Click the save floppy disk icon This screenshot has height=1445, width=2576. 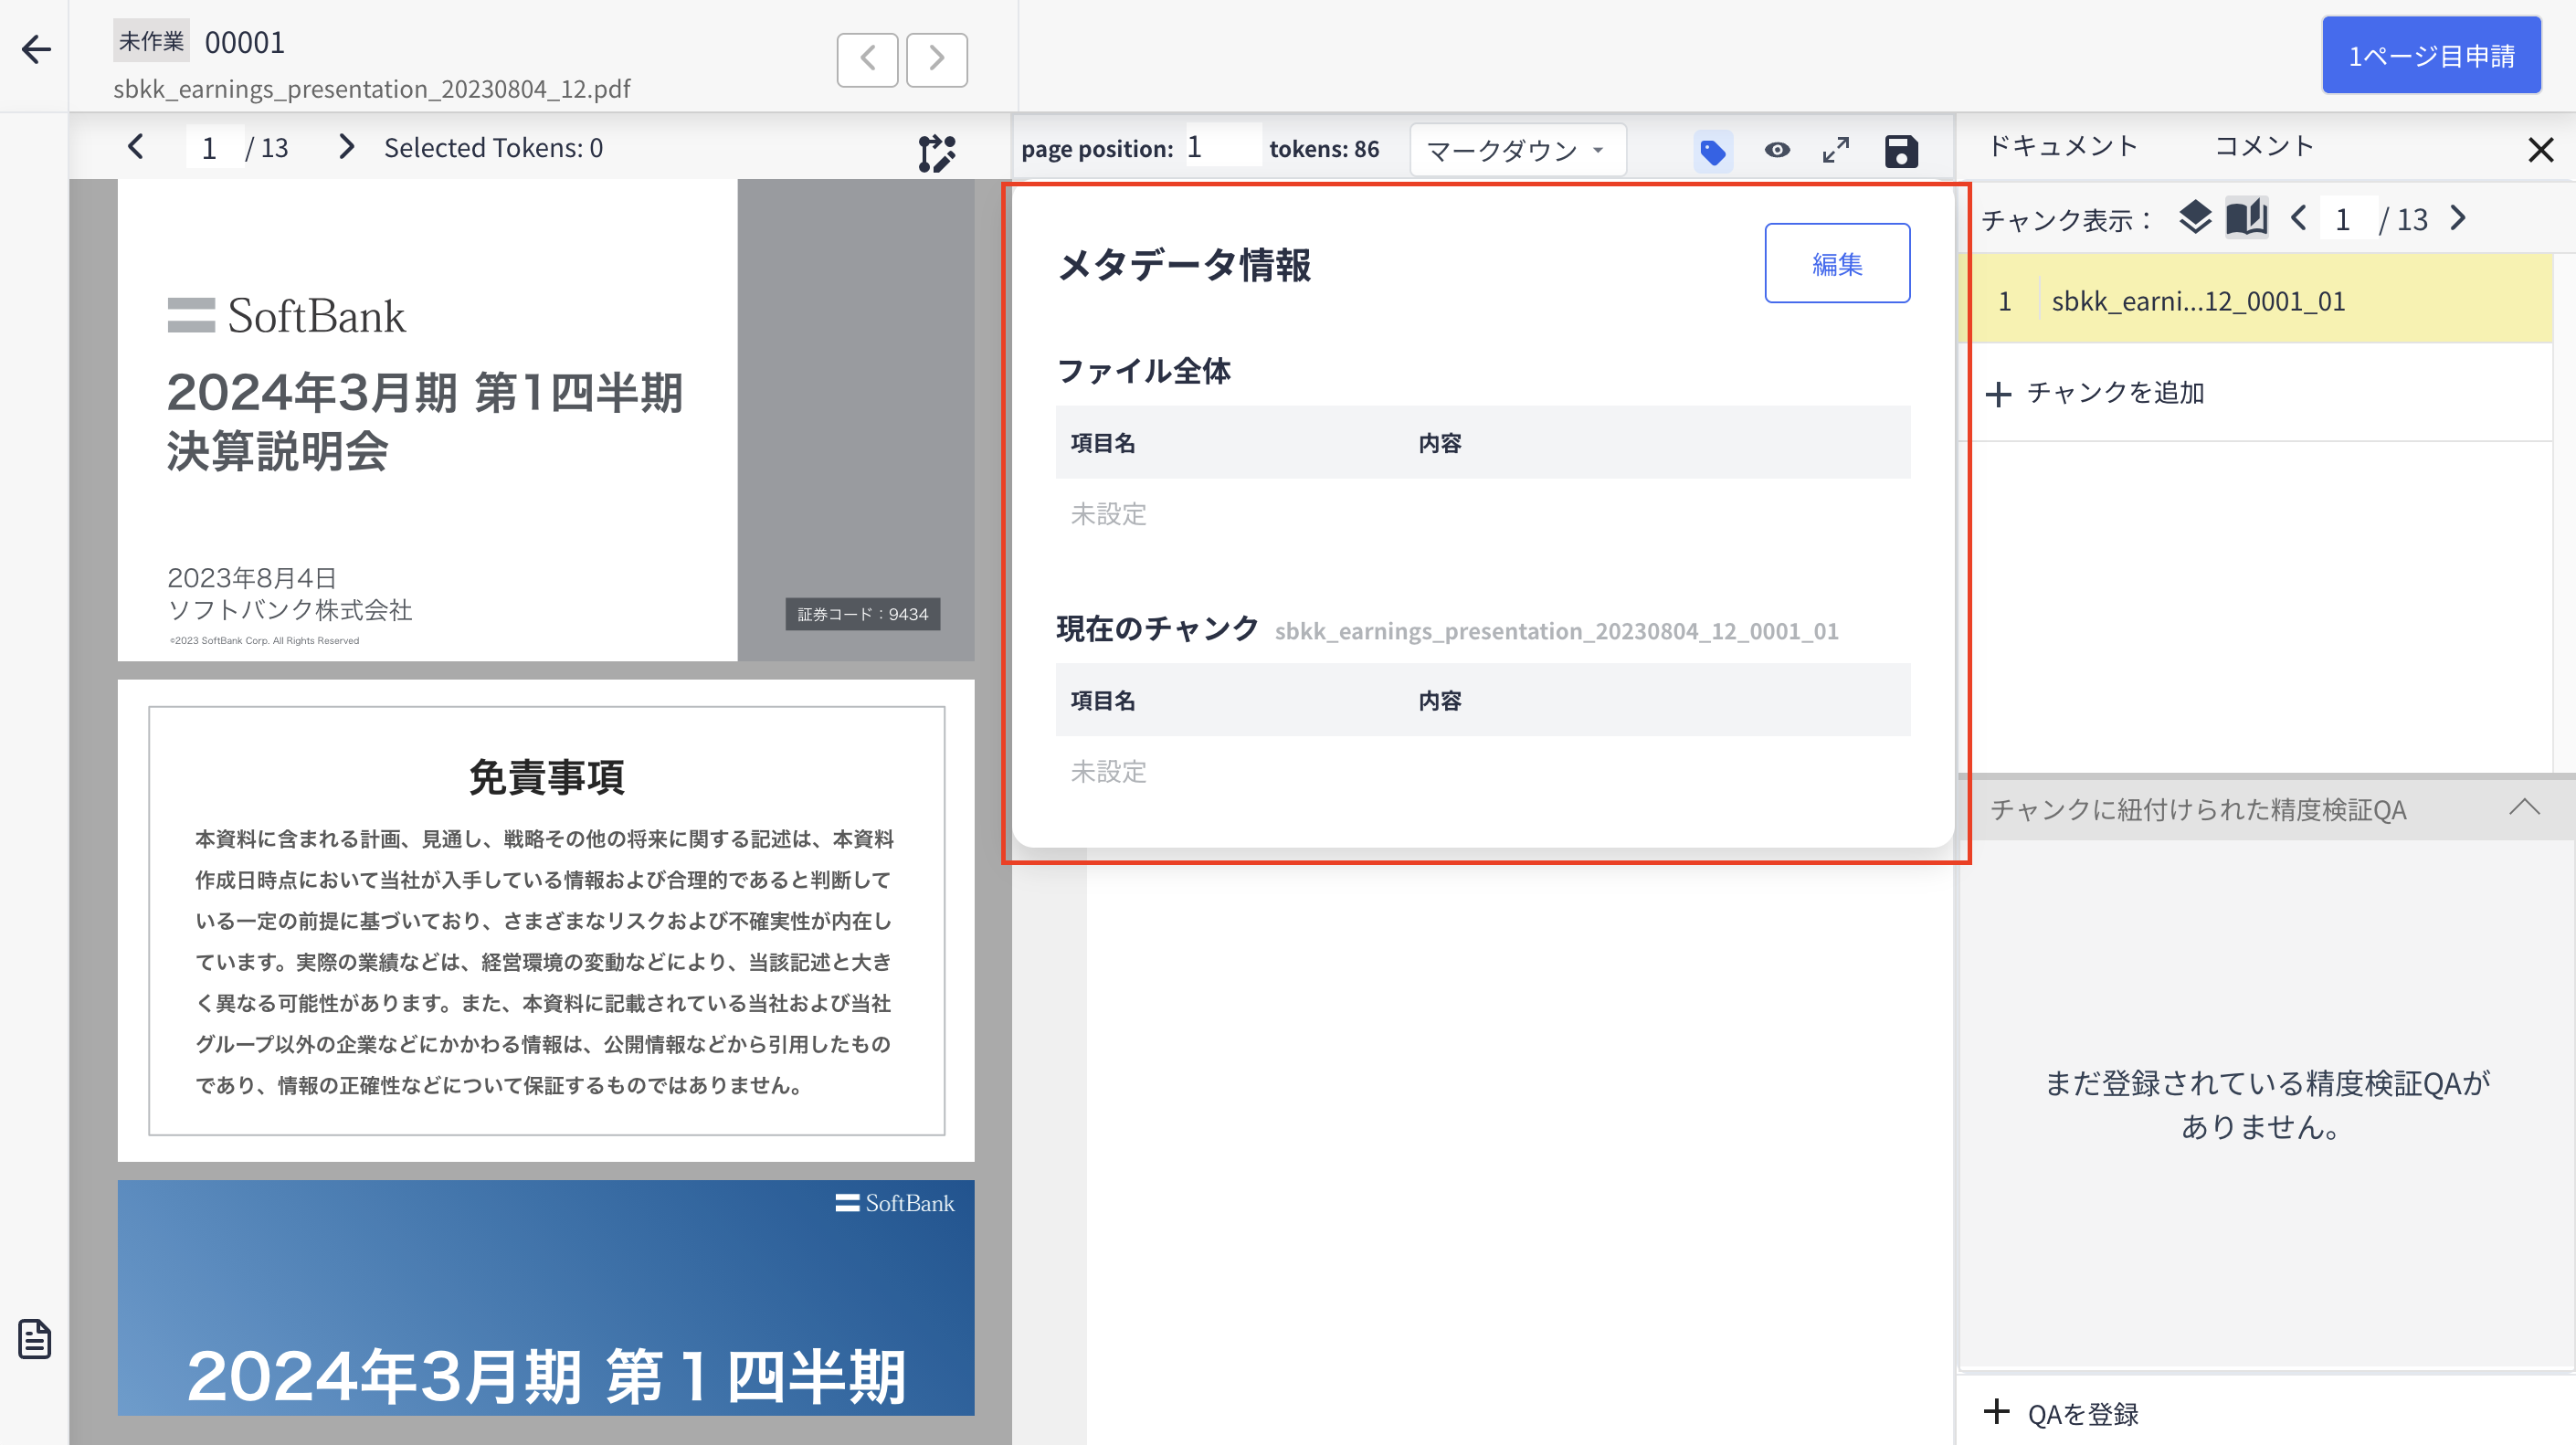1900,151
